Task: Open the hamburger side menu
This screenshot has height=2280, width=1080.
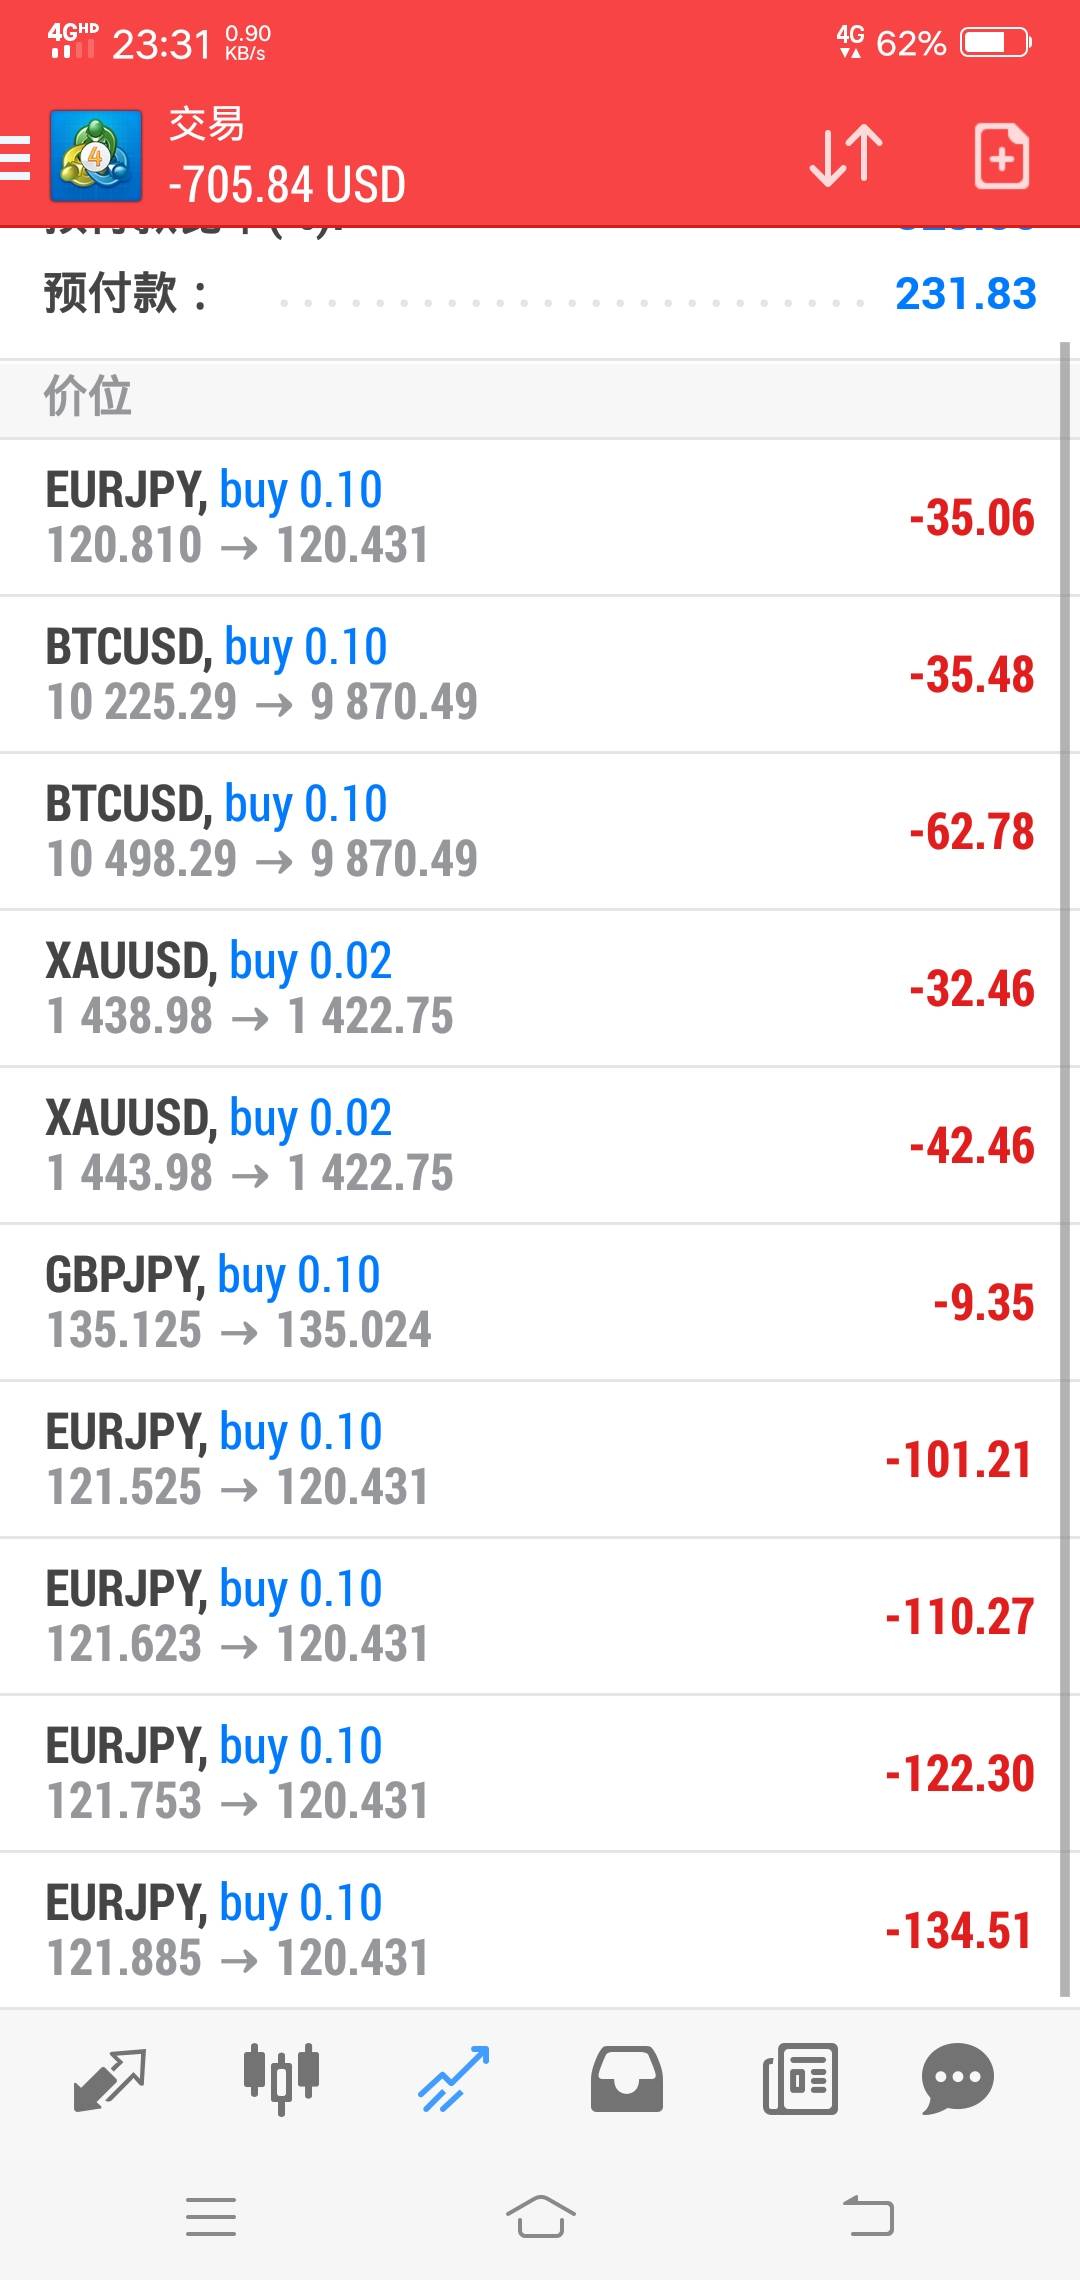Action: [16, 157]
